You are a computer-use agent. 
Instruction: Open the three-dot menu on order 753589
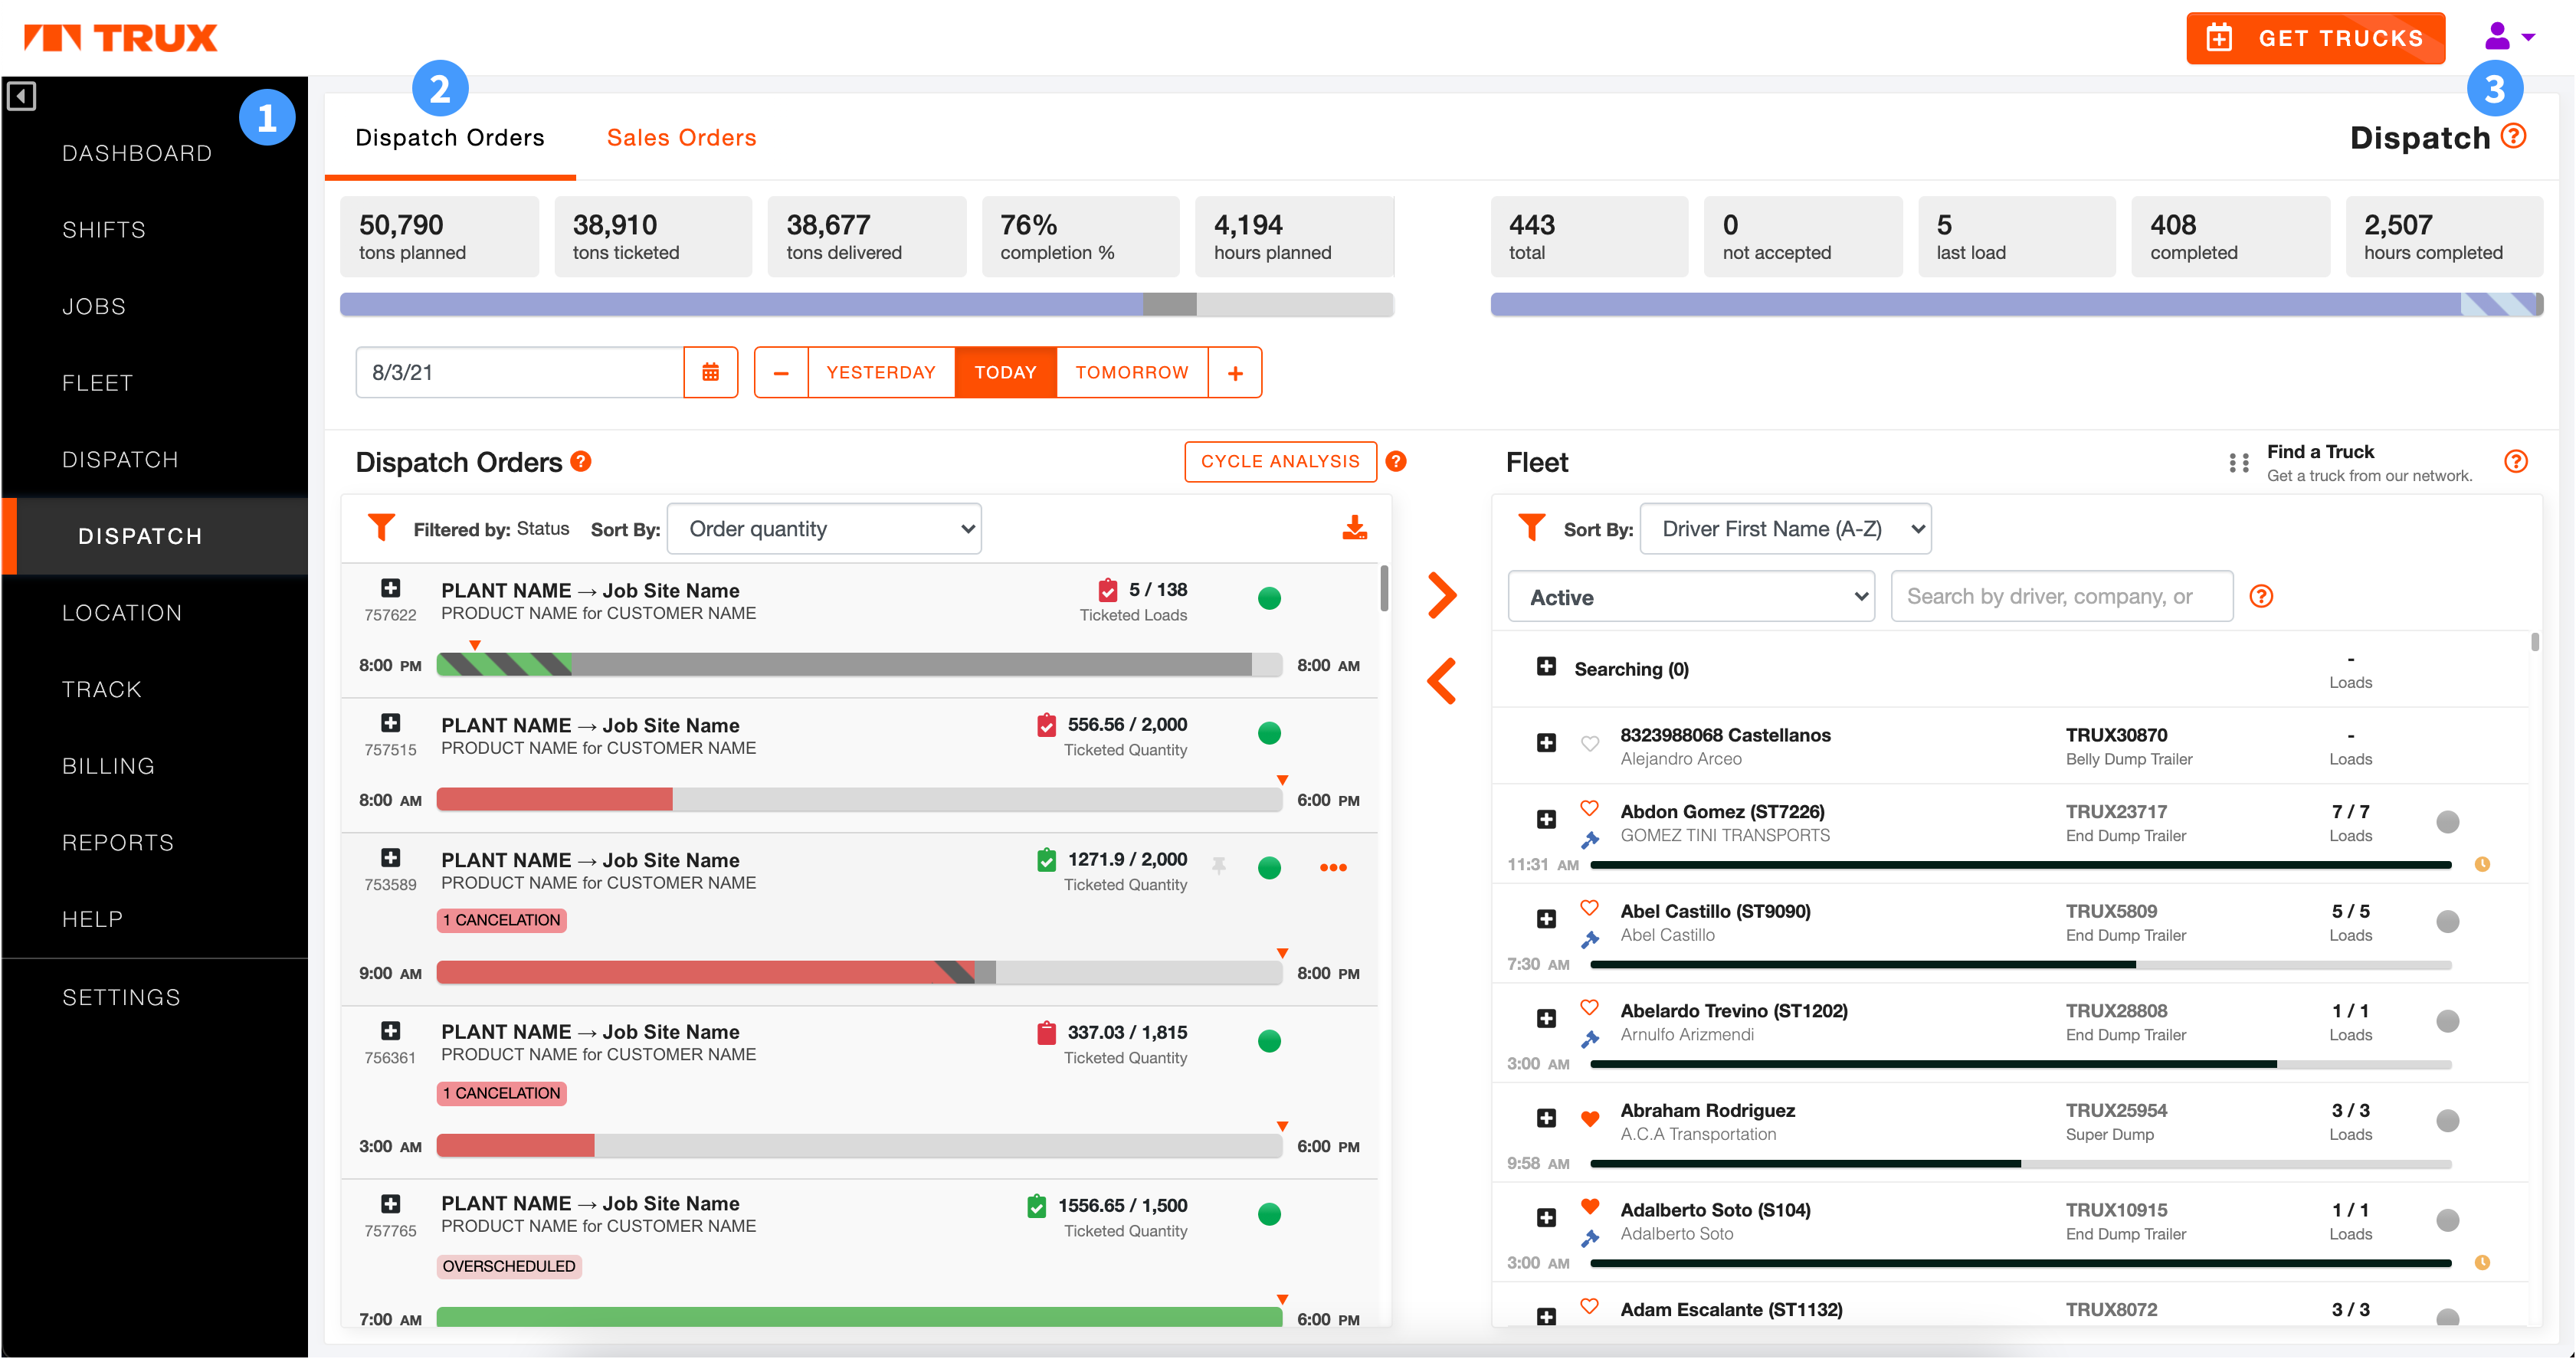[x=1333, y=867]
